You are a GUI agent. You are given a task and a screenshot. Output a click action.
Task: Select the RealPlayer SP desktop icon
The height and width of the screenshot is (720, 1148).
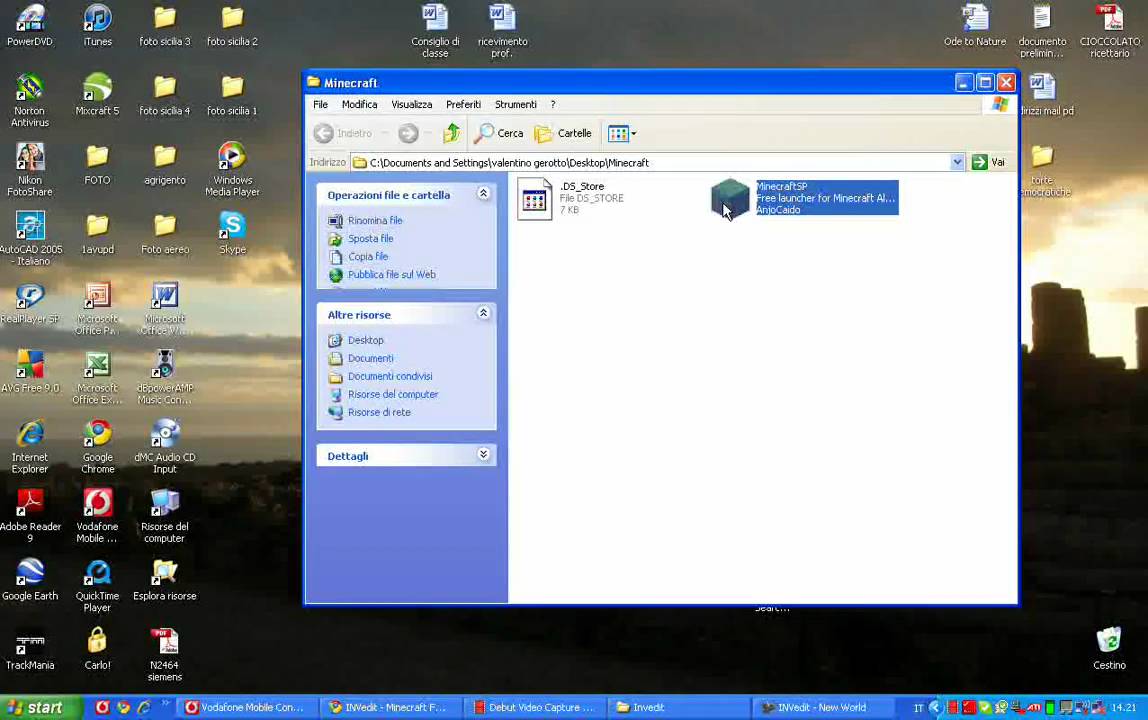[30, 303]
